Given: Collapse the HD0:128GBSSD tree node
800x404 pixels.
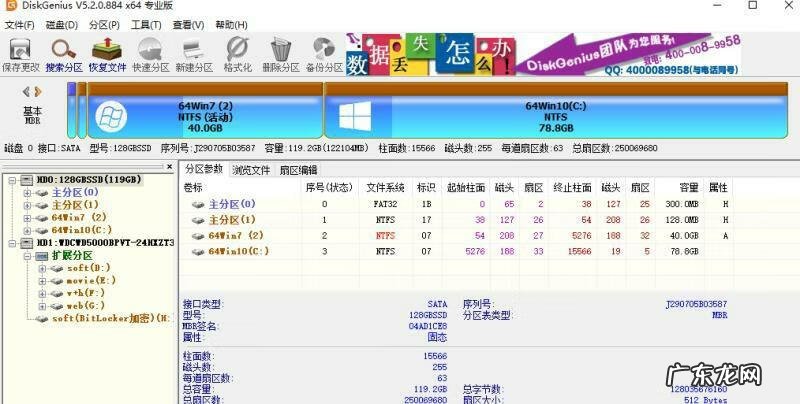Looking at the screenshot, I should point(10,180).
